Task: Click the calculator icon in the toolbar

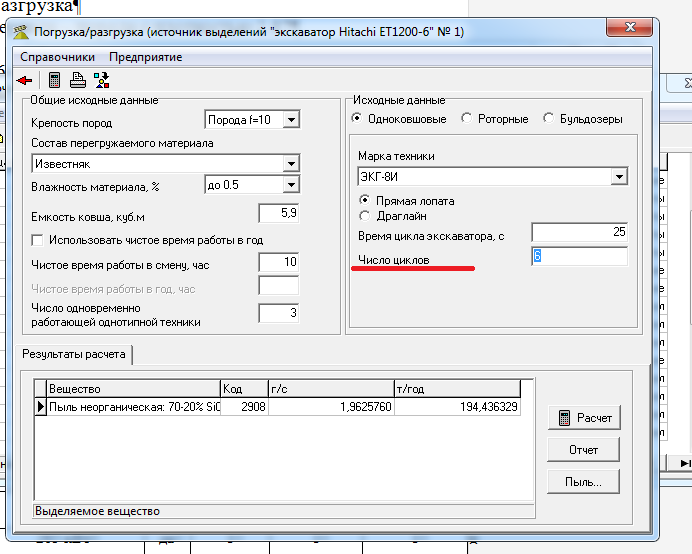Action: tap(55, 80)
